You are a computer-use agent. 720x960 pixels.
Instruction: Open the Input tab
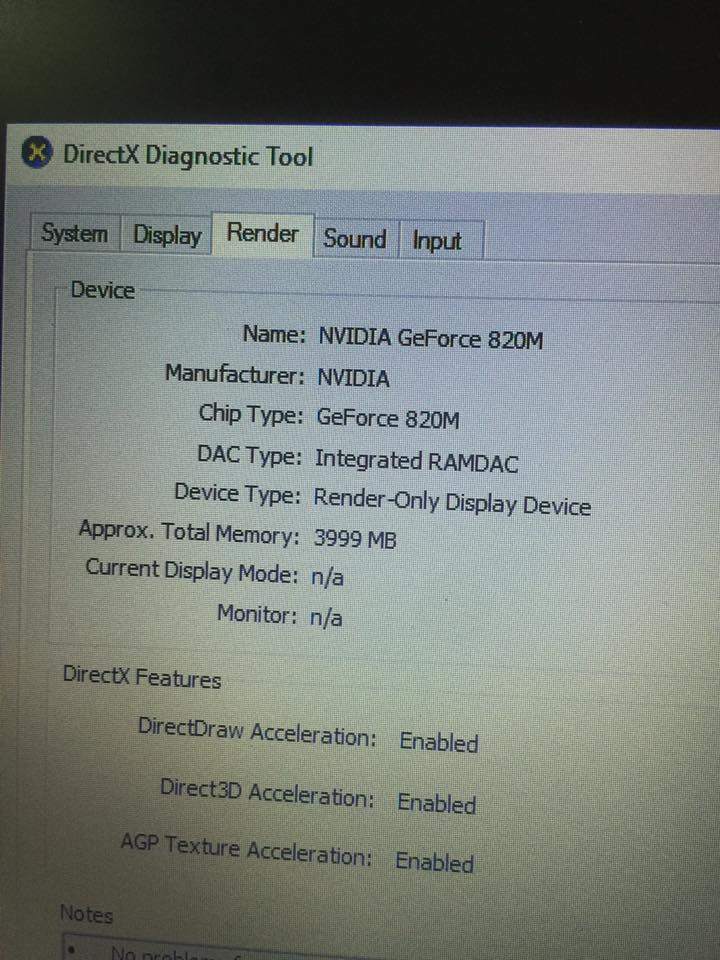click(437, 242)
